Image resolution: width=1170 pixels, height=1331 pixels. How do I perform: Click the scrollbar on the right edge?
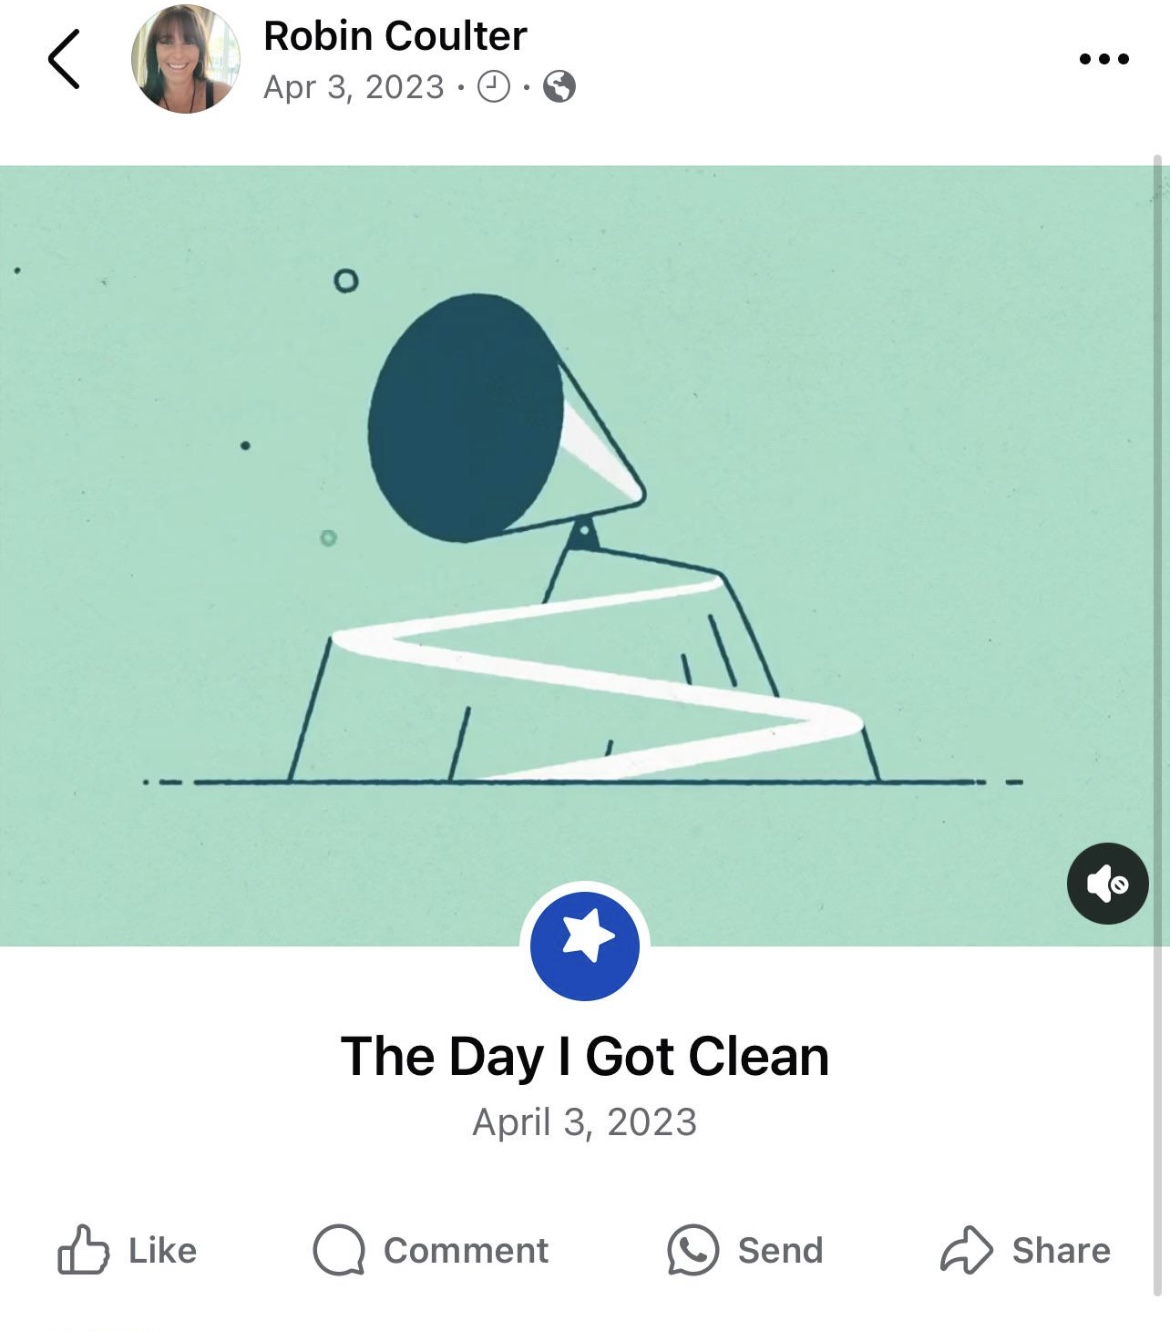click(x=1159, y=725)
